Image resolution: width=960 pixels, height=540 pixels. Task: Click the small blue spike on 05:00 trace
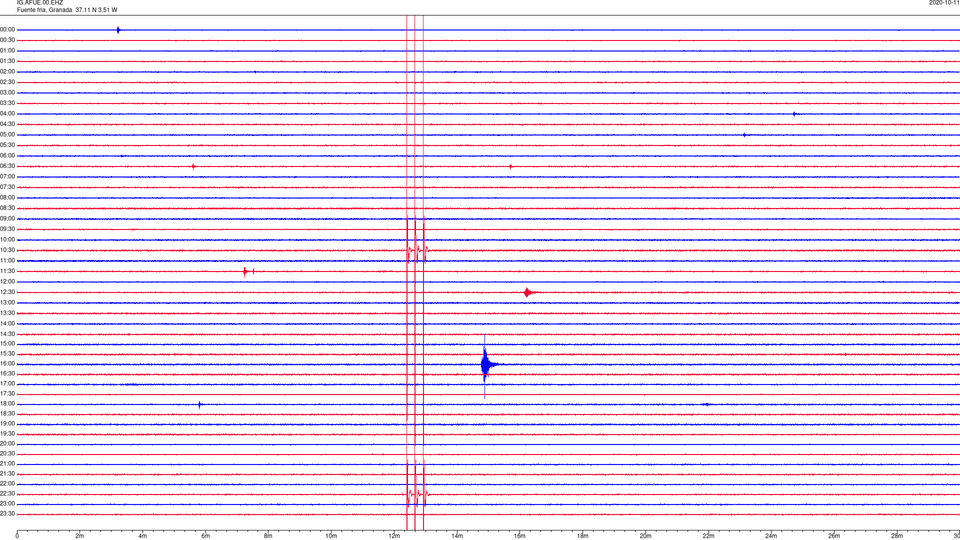pyautogui.click(x=744, y=135)
